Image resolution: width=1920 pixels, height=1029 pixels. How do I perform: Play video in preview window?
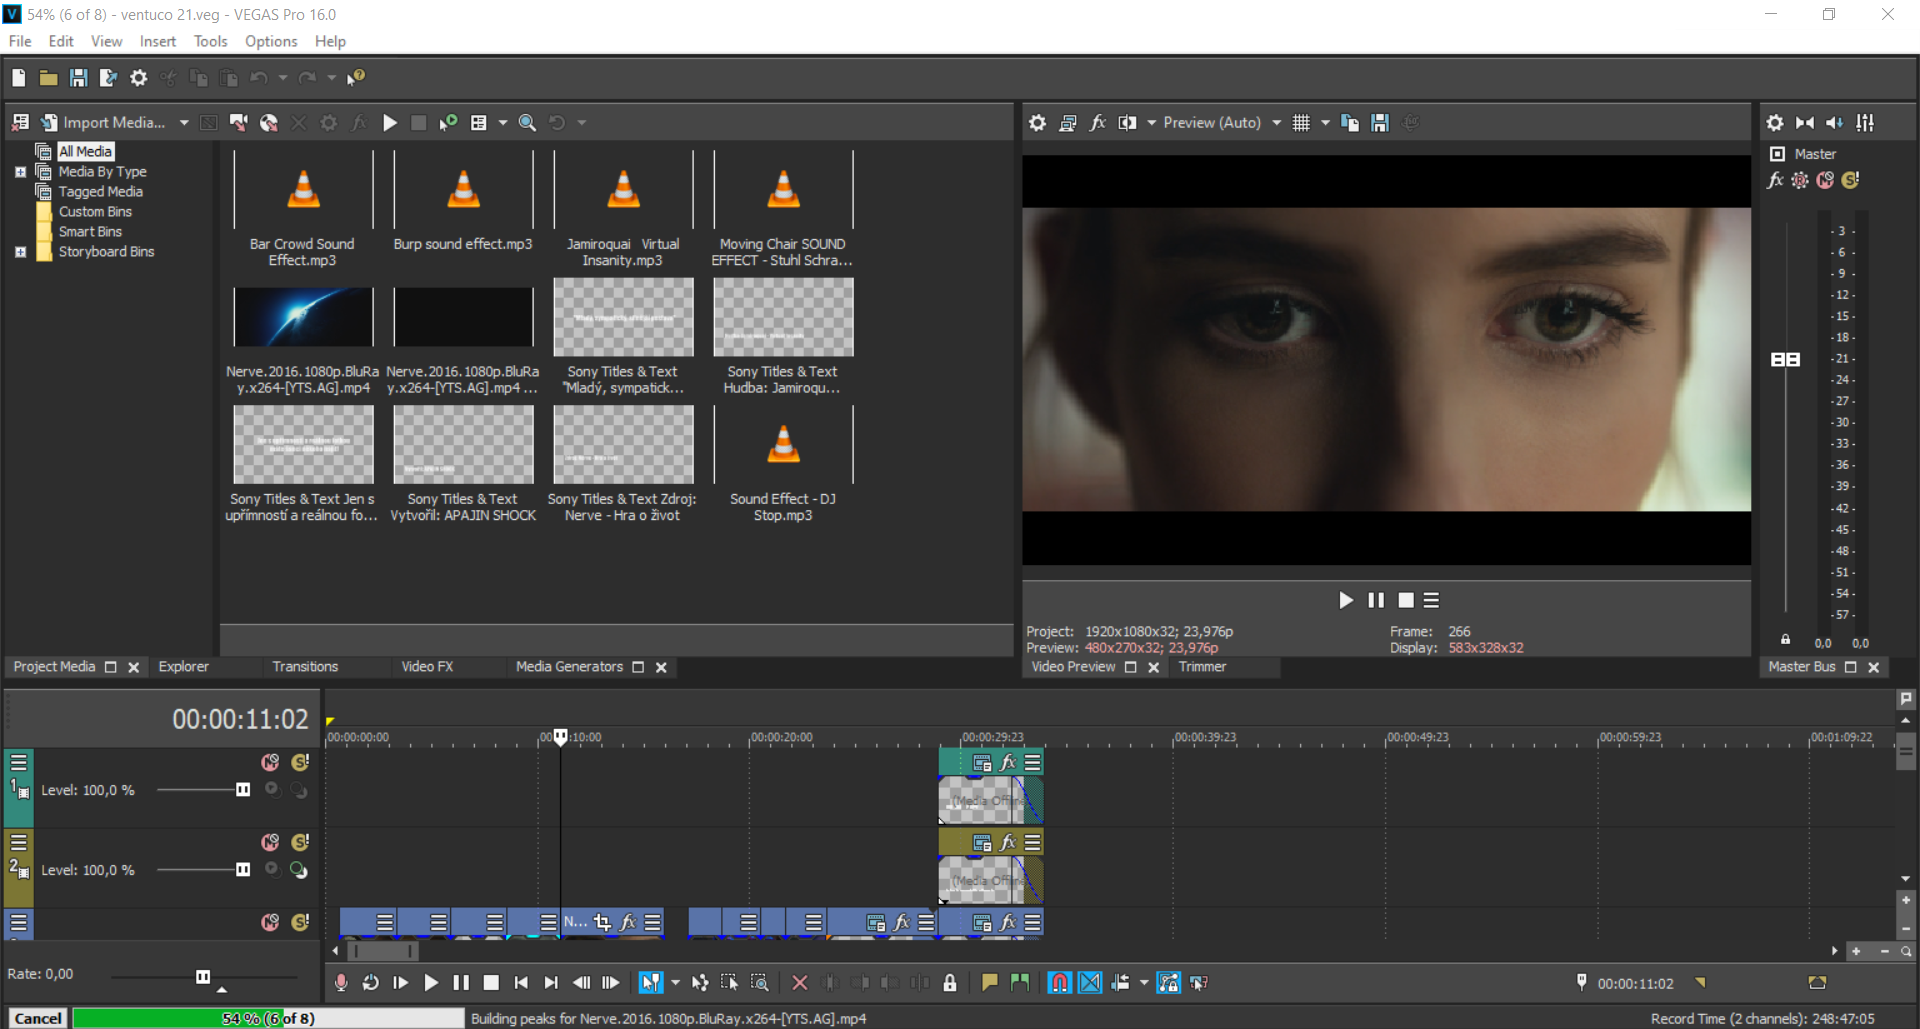pyautogui.click(x=1345, y=600)
